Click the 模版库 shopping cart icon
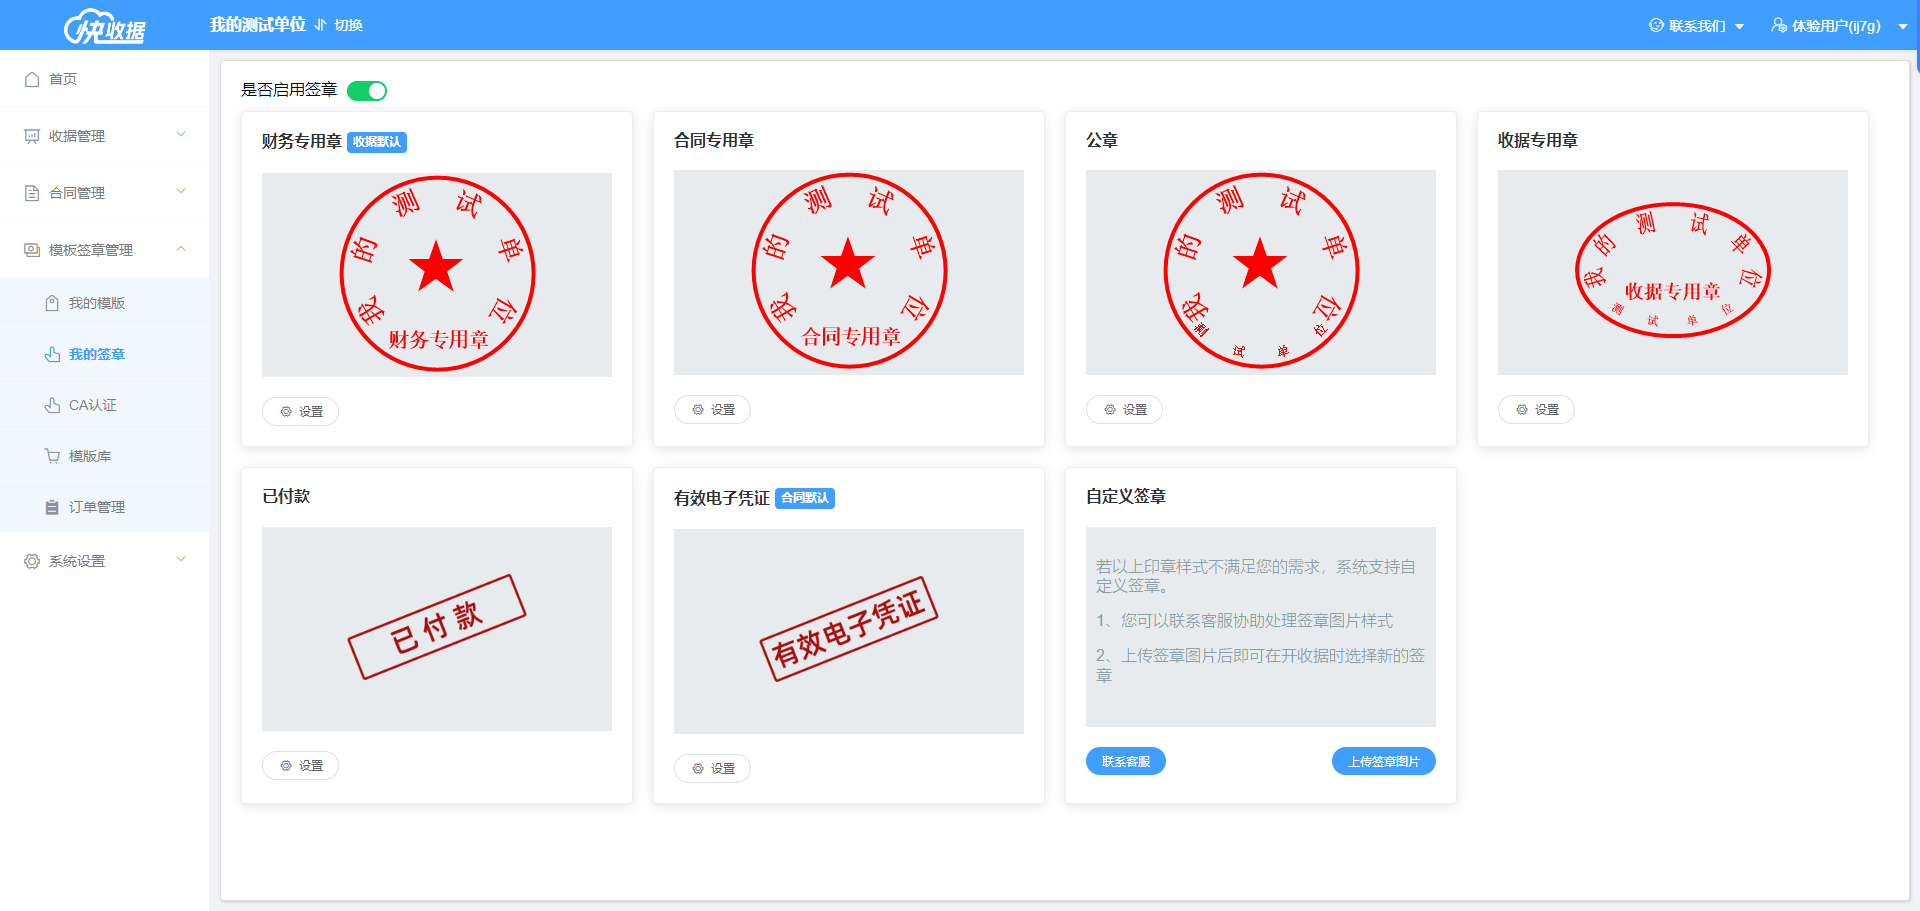The width and height of the screenshot is (1920, 911). [52, 456]
